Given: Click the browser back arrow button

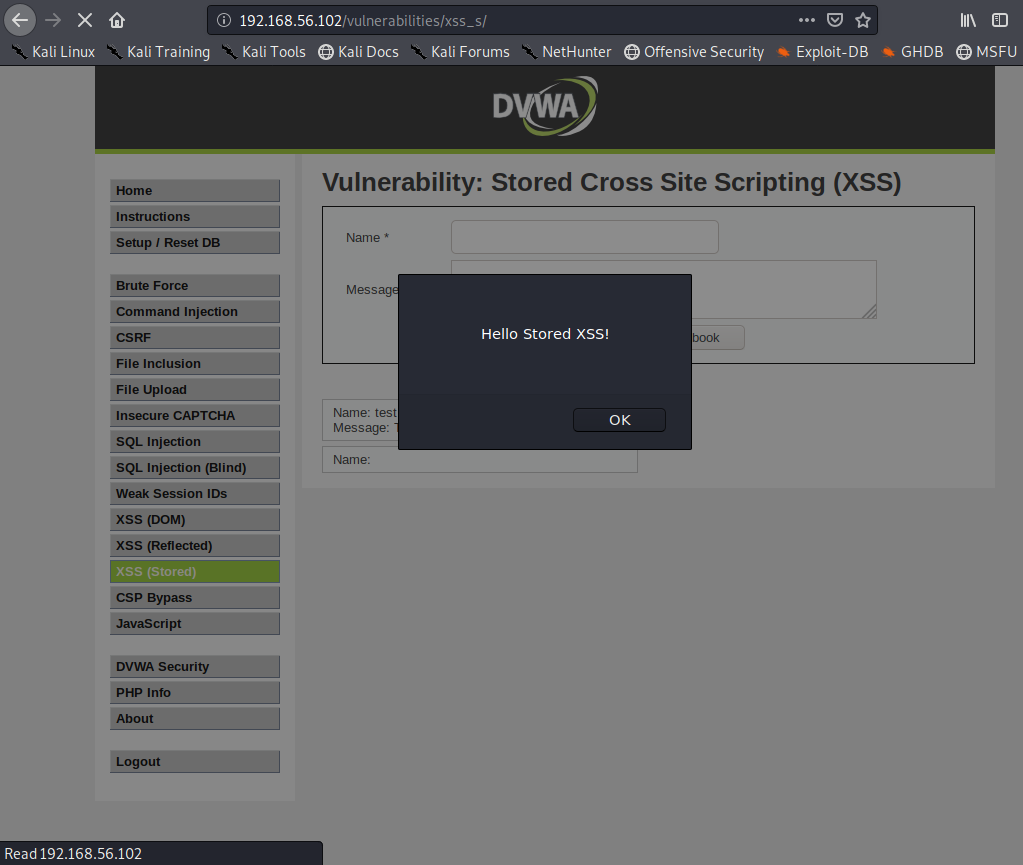Looking at the screenshot, I should [x=20, y=20].
